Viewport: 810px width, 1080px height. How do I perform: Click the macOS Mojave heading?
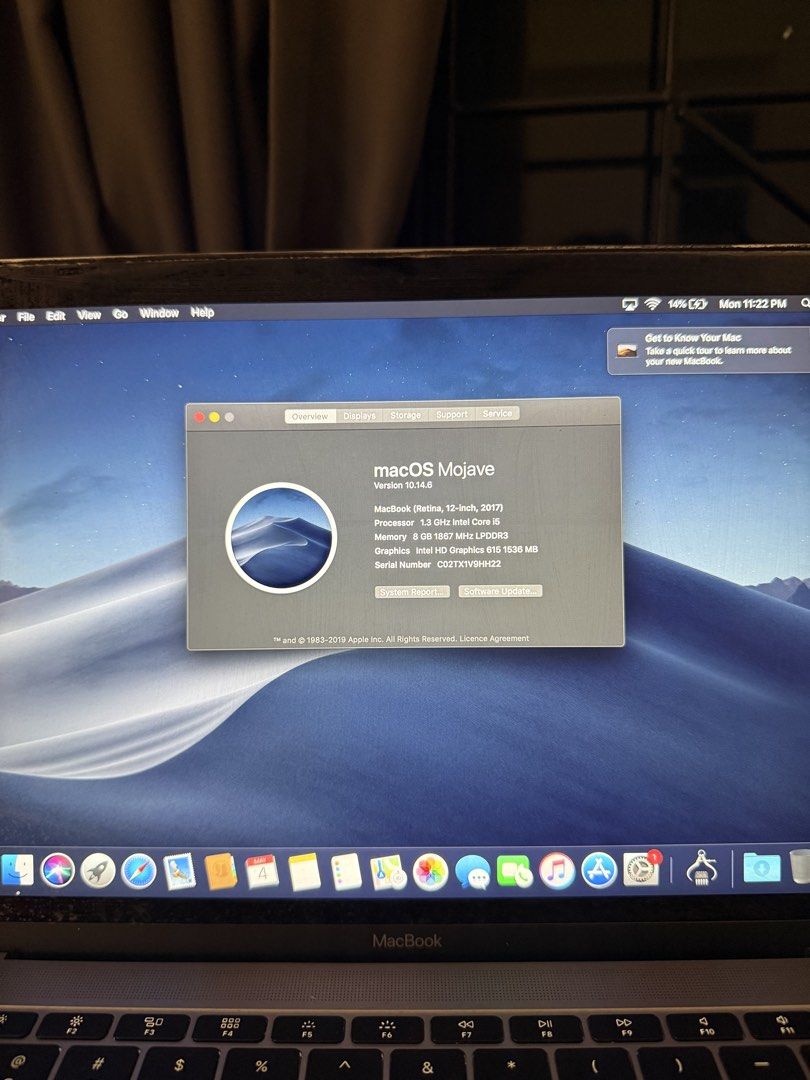(x=434, y=470)
